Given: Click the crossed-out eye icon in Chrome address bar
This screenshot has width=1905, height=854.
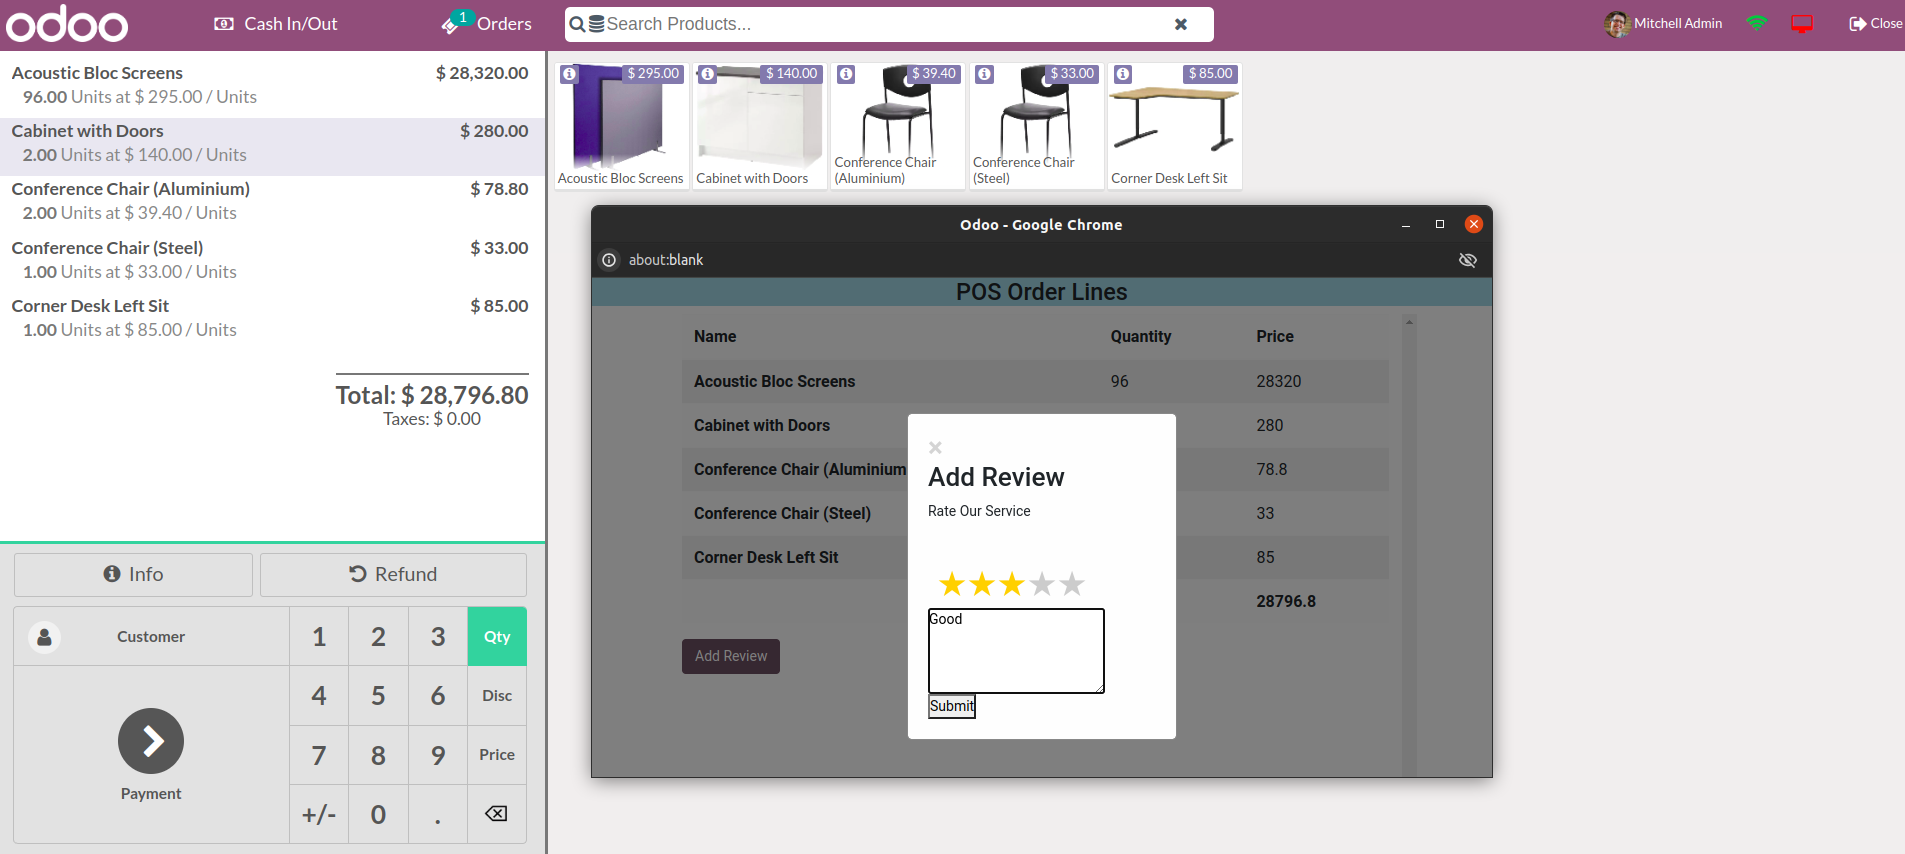Looking at the screenshot, I should [1468, 260].
